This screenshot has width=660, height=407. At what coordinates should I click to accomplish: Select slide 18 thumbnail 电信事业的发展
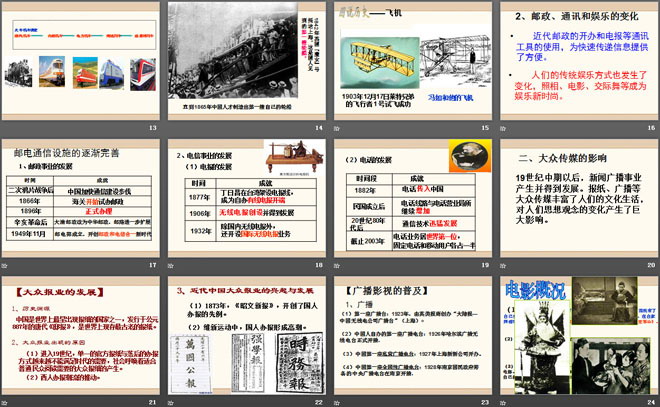pyautogui.click(x=247, y=198)
